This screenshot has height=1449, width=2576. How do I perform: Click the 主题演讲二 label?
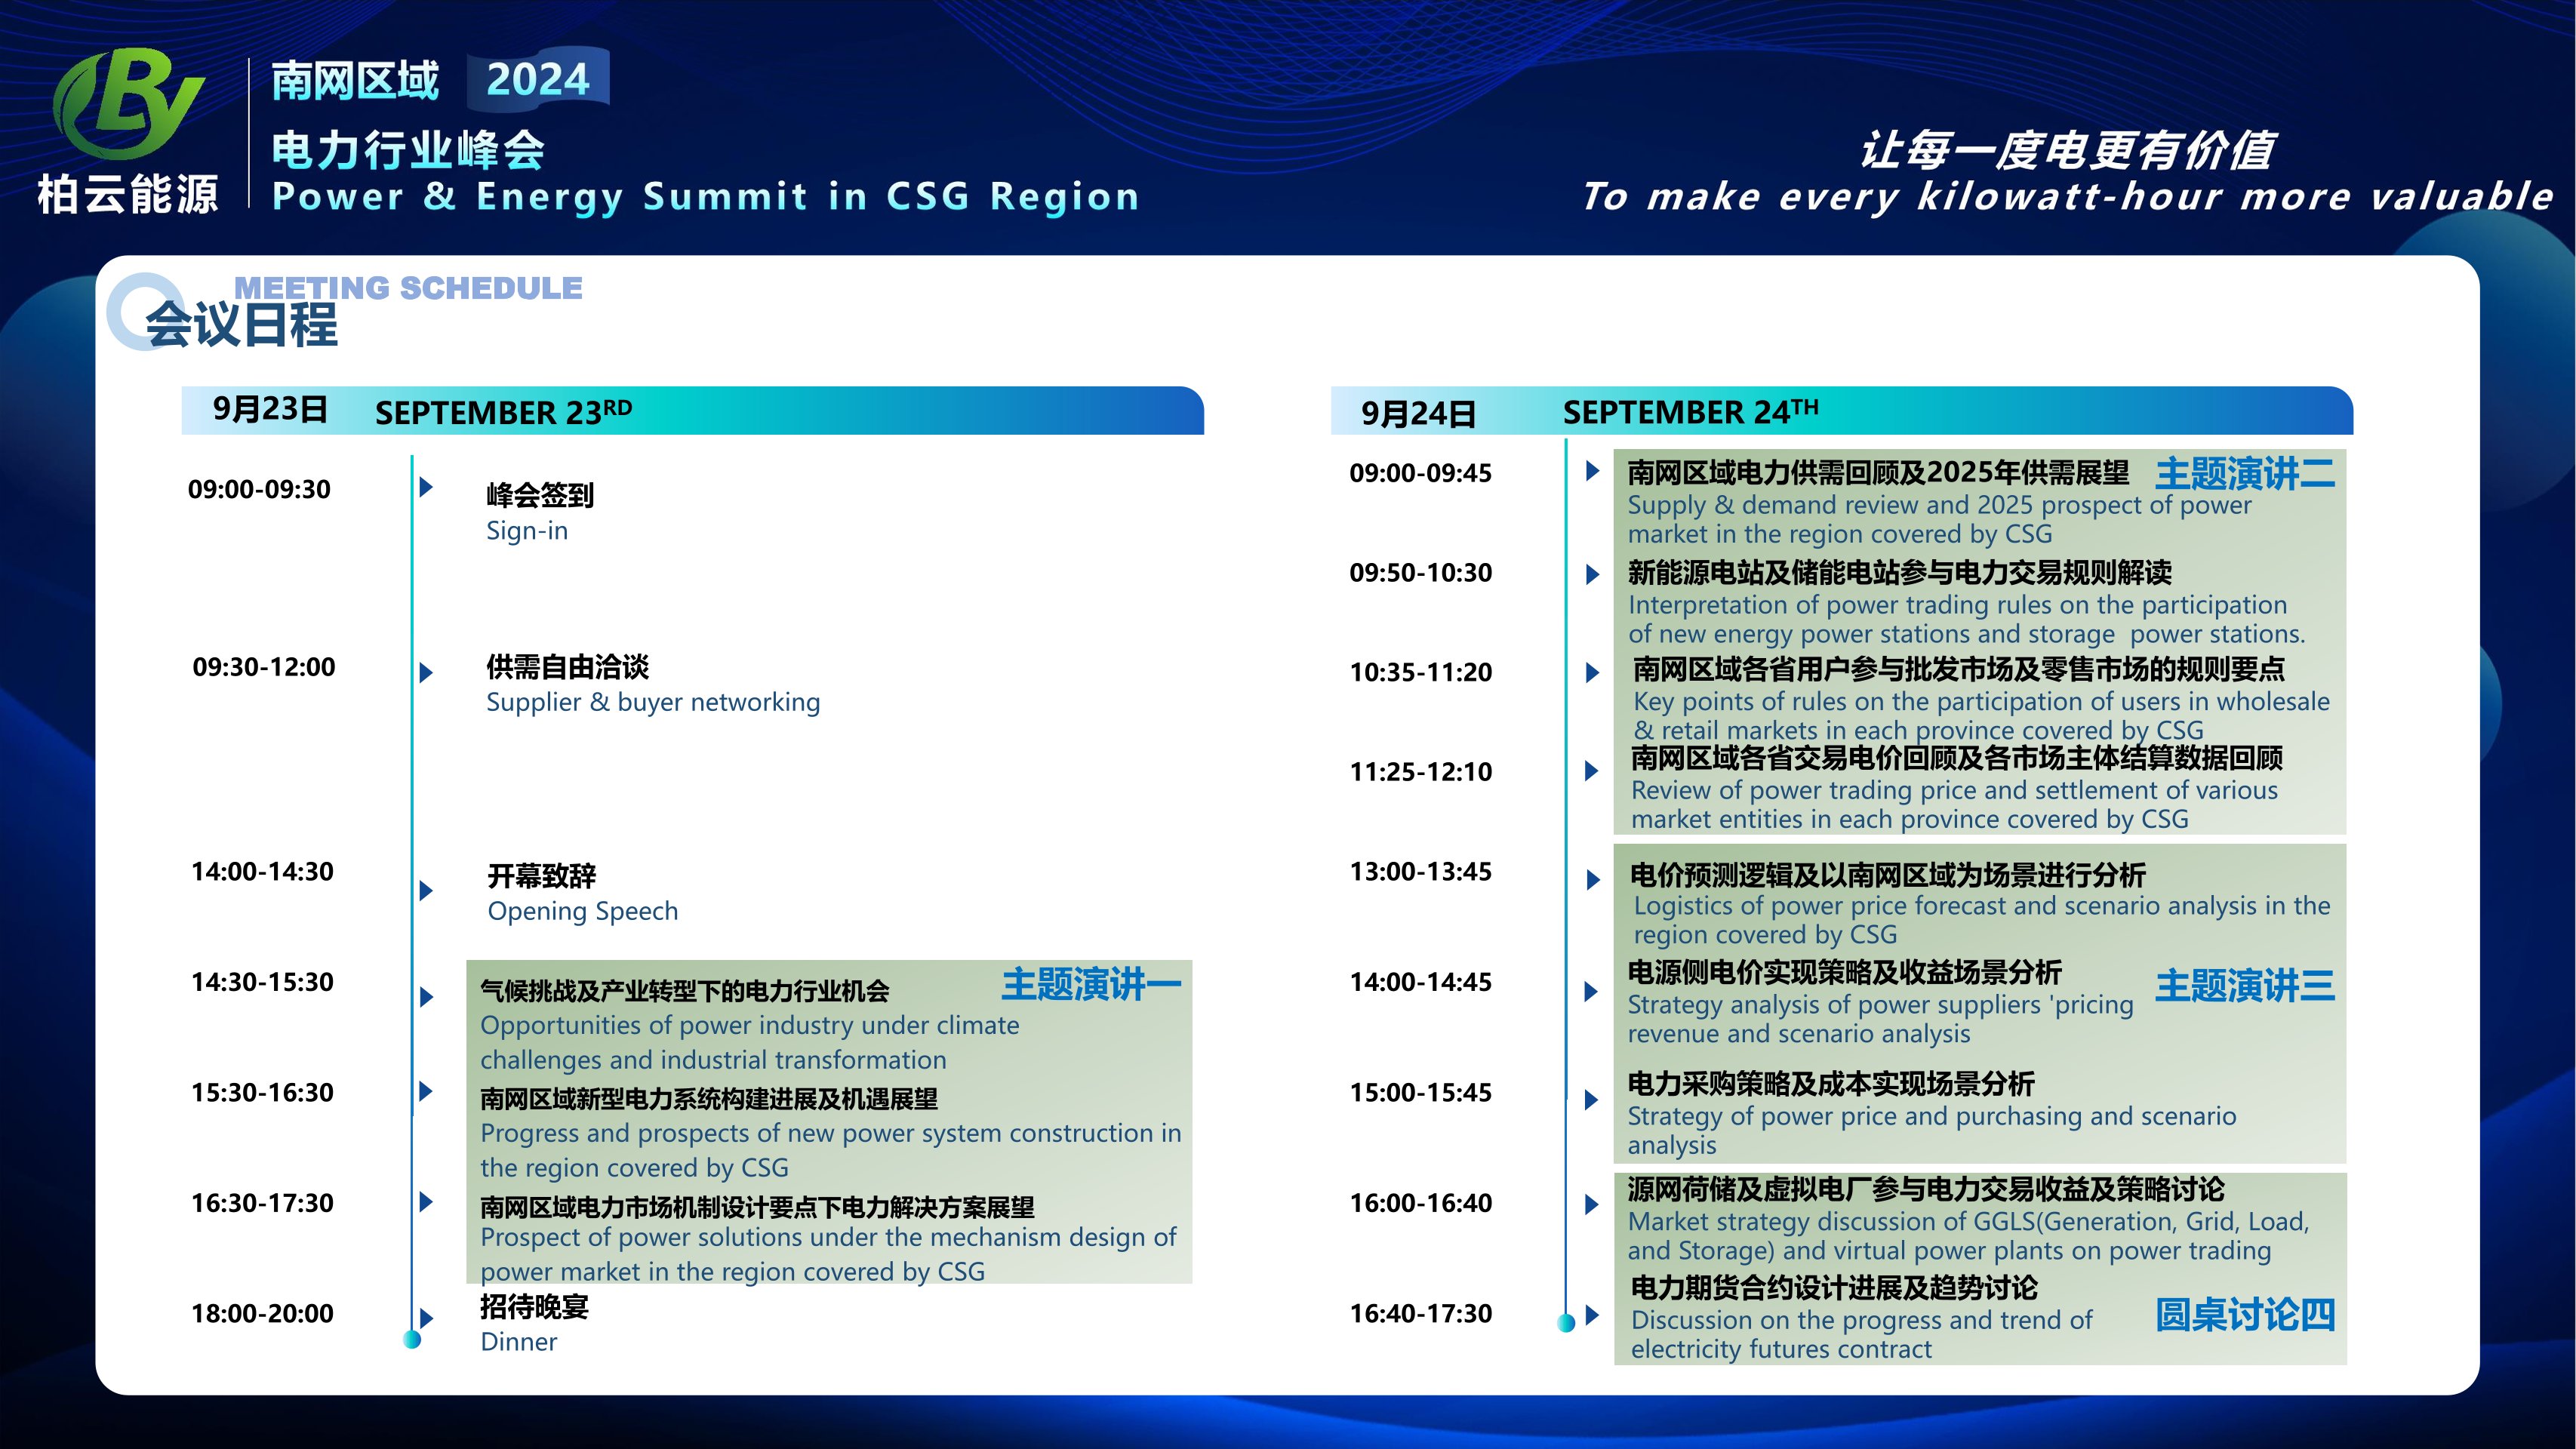[x=2245, y=474]
